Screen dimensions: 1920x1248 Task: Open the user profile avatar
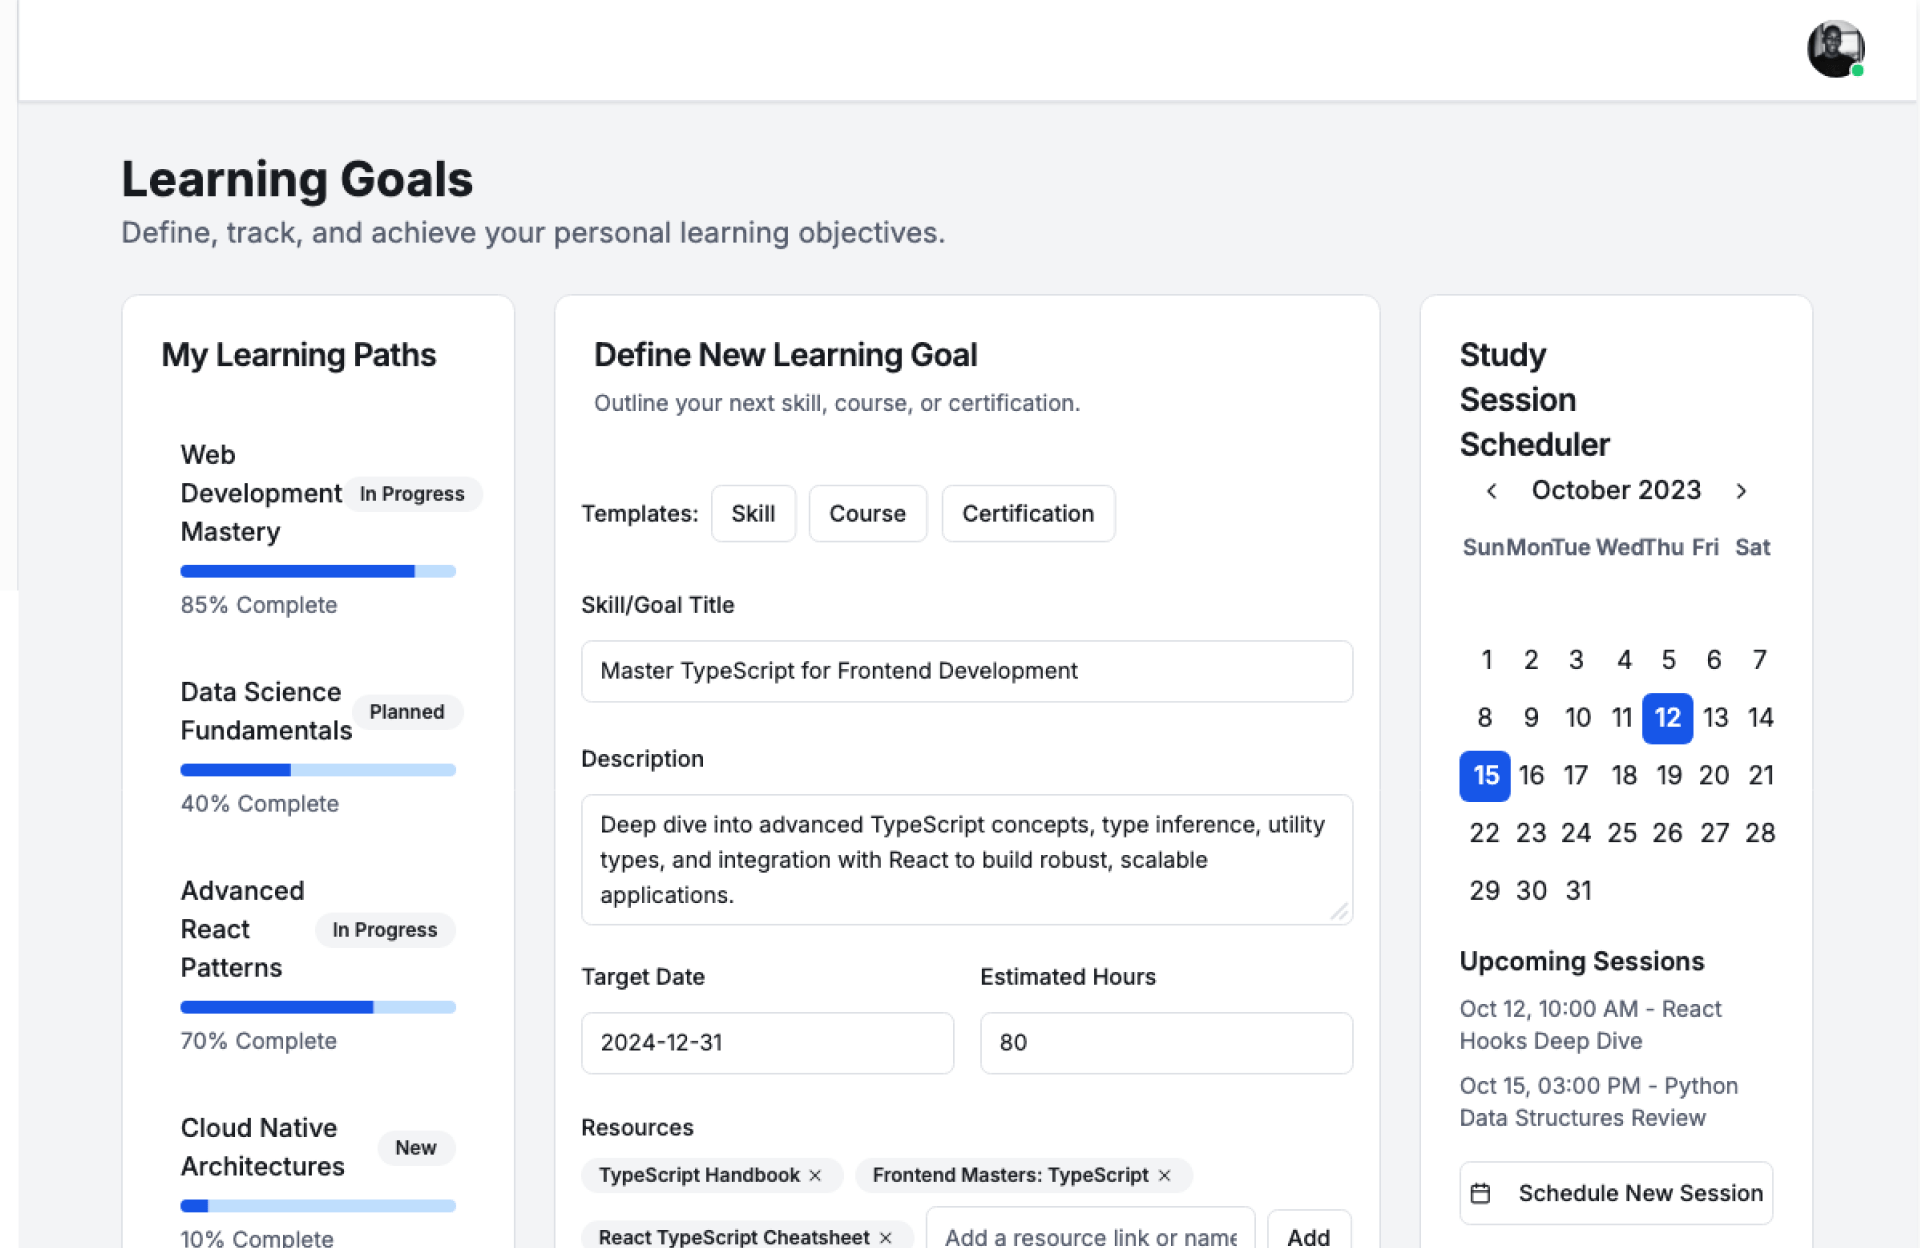click(1835, 49)
